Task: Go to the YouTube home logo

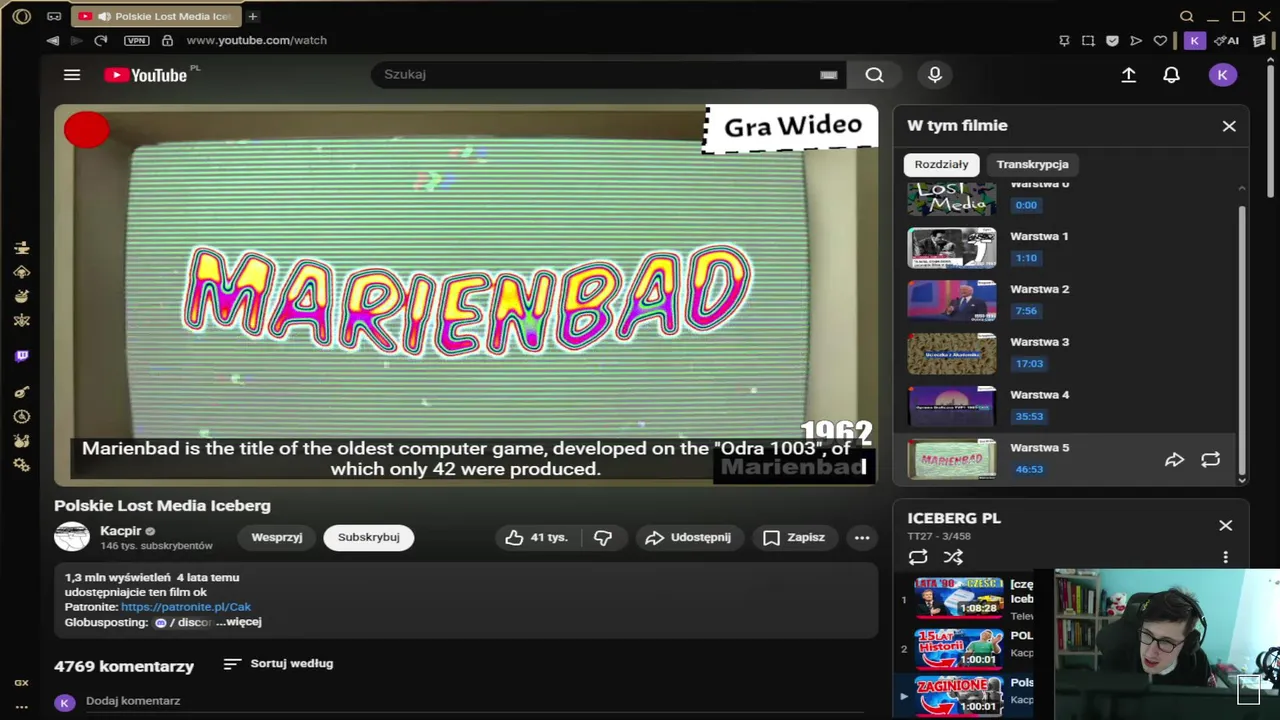Action: (146, 75)
